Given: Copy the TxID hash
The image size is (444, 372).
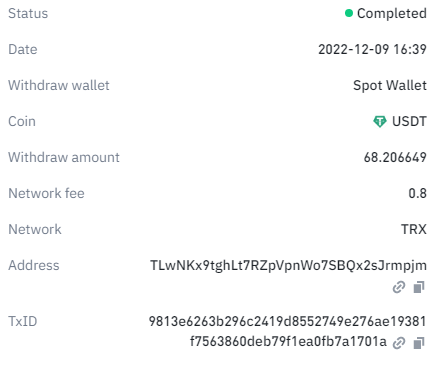Looking at the screenshot, I should point(419,343).
